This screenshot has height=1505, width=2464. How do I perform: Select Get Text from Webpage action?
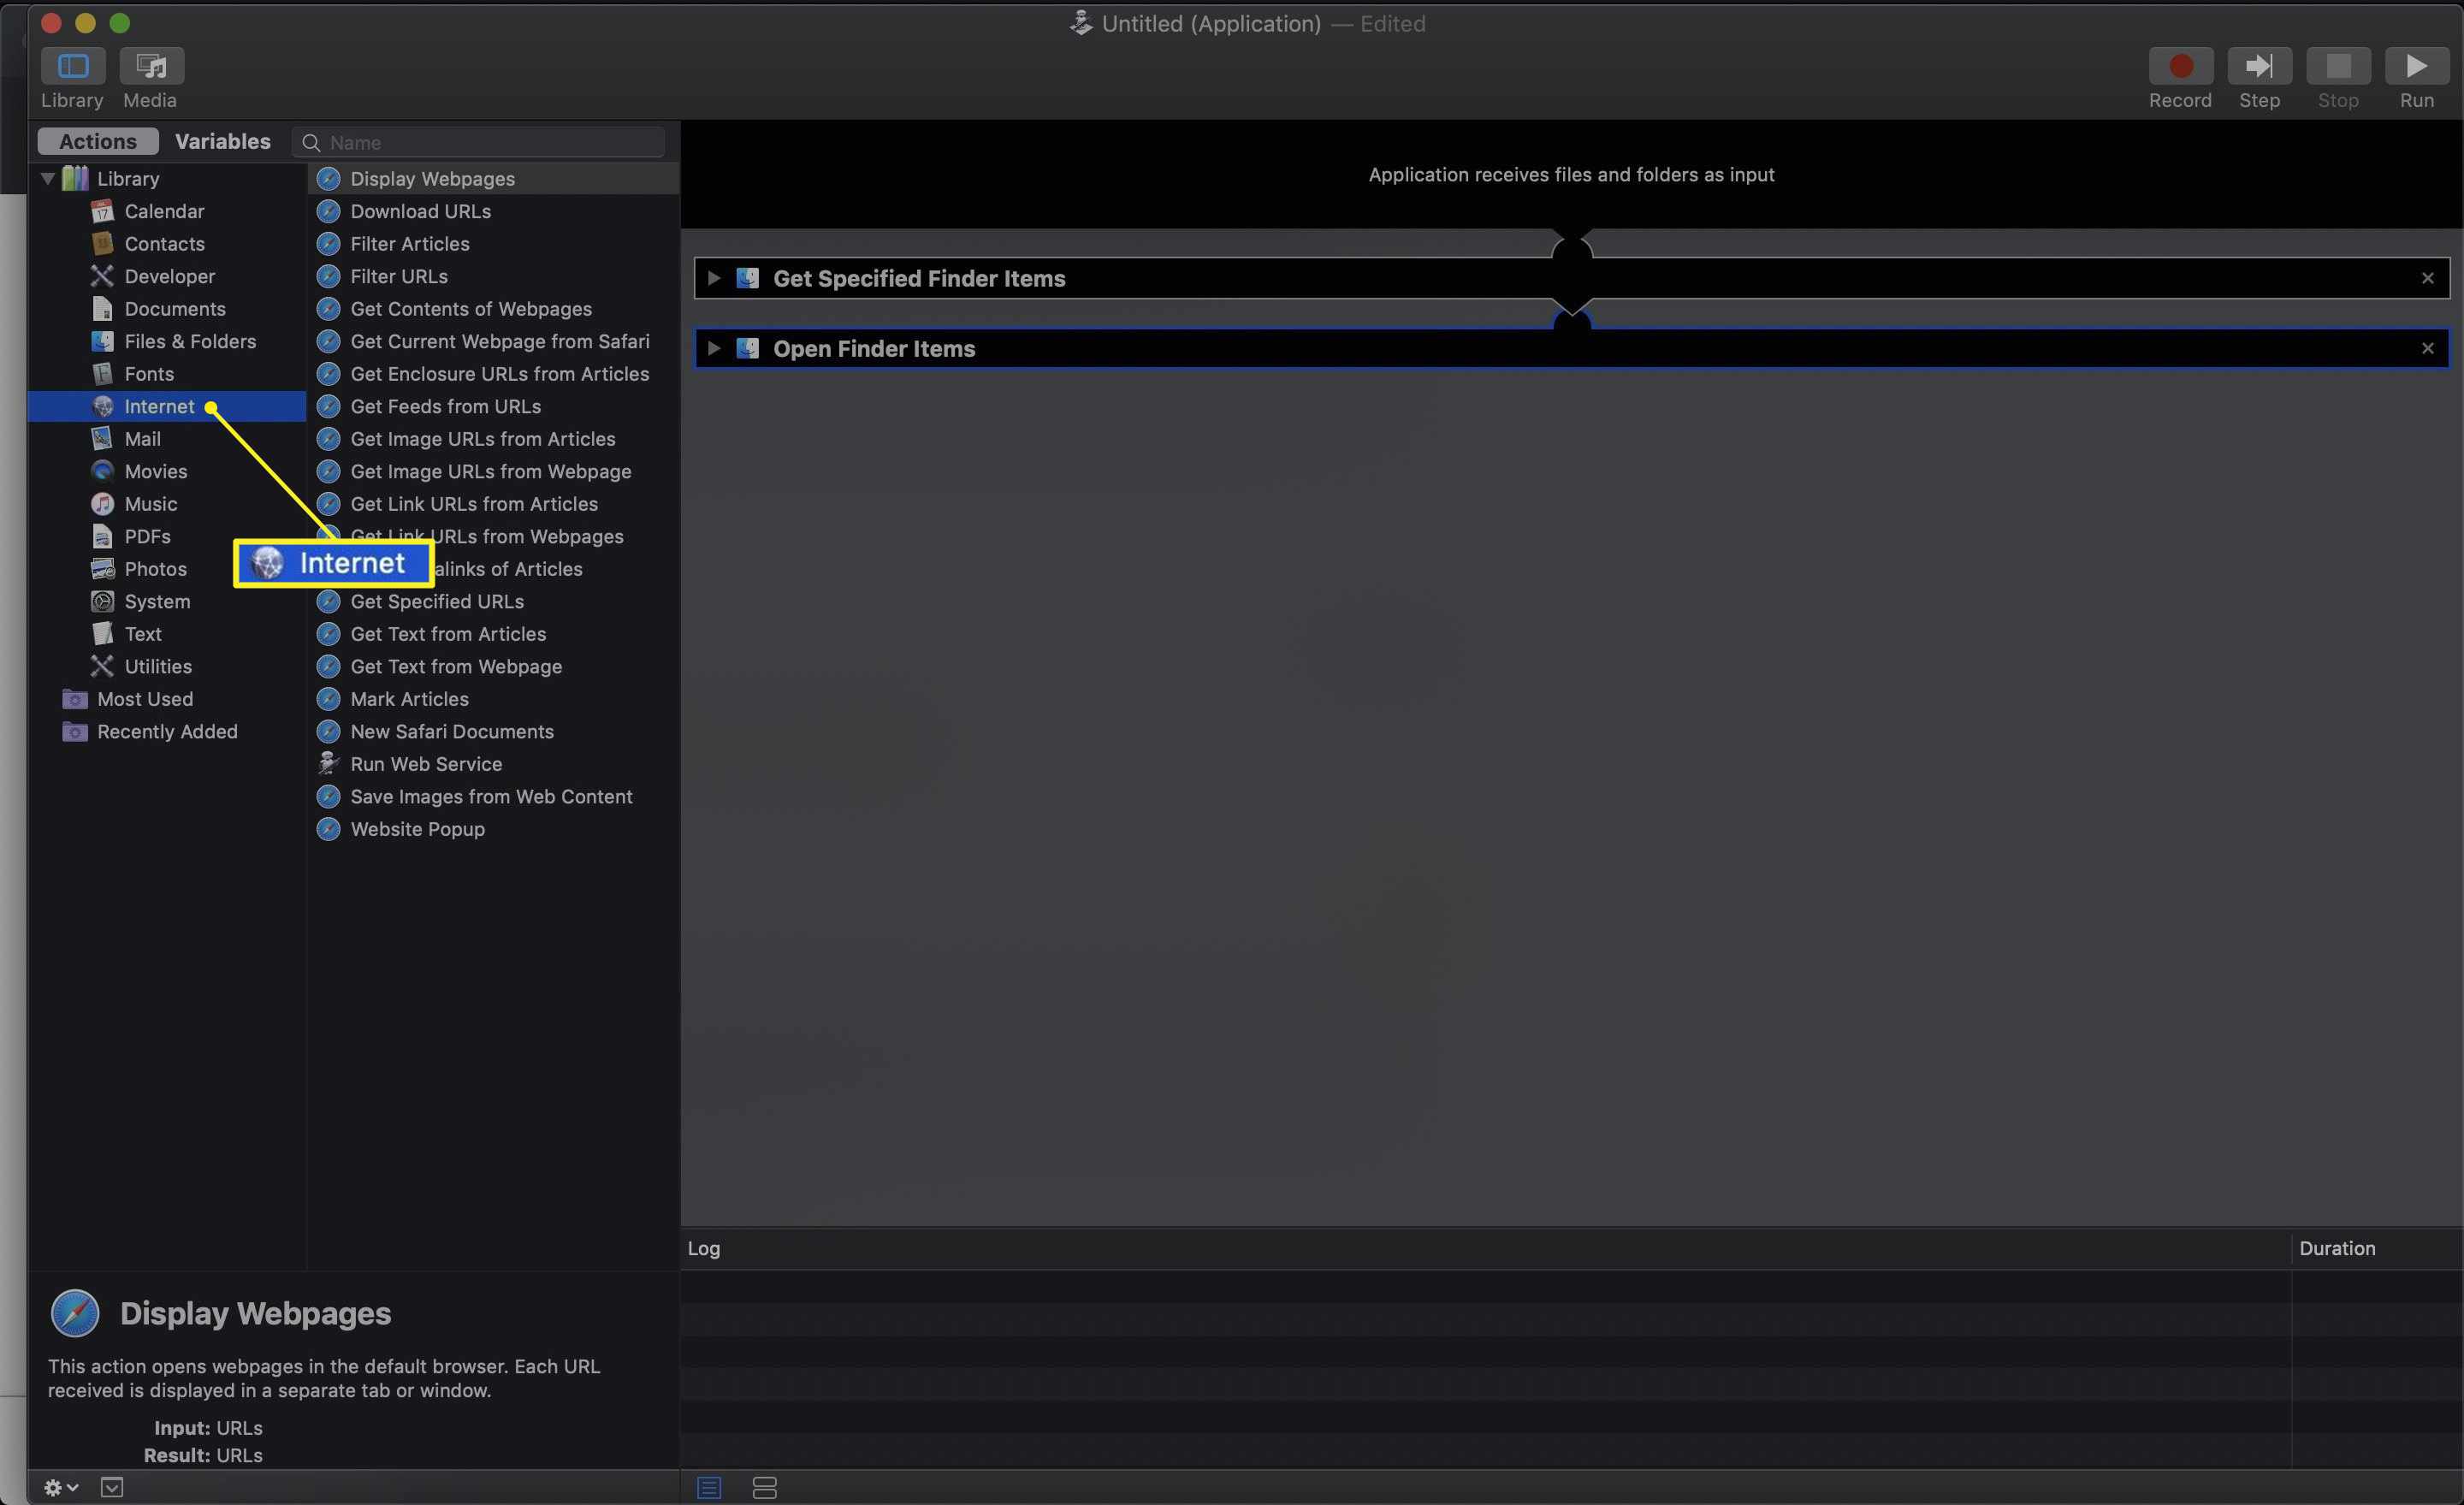click(456, 666)
